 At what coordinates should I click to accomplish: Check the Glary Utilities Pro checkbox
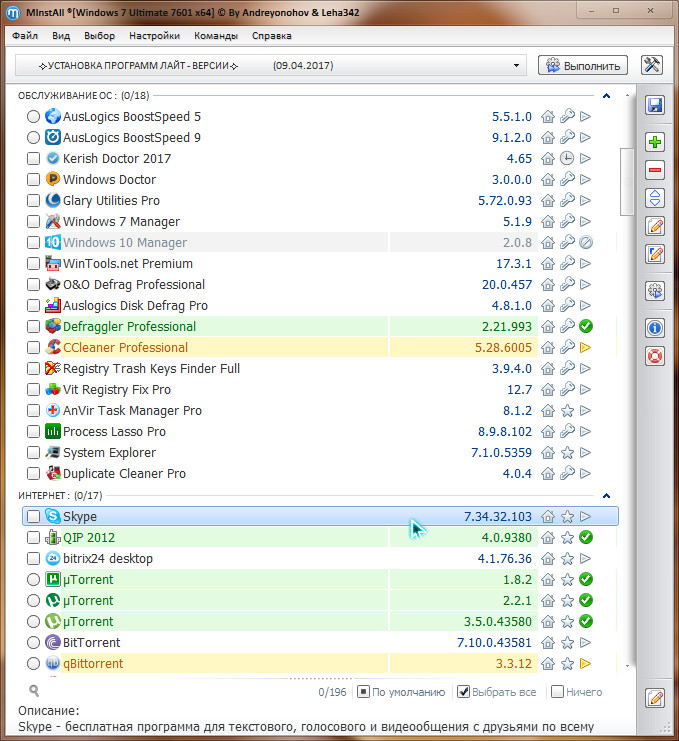[x=33, y=200]
